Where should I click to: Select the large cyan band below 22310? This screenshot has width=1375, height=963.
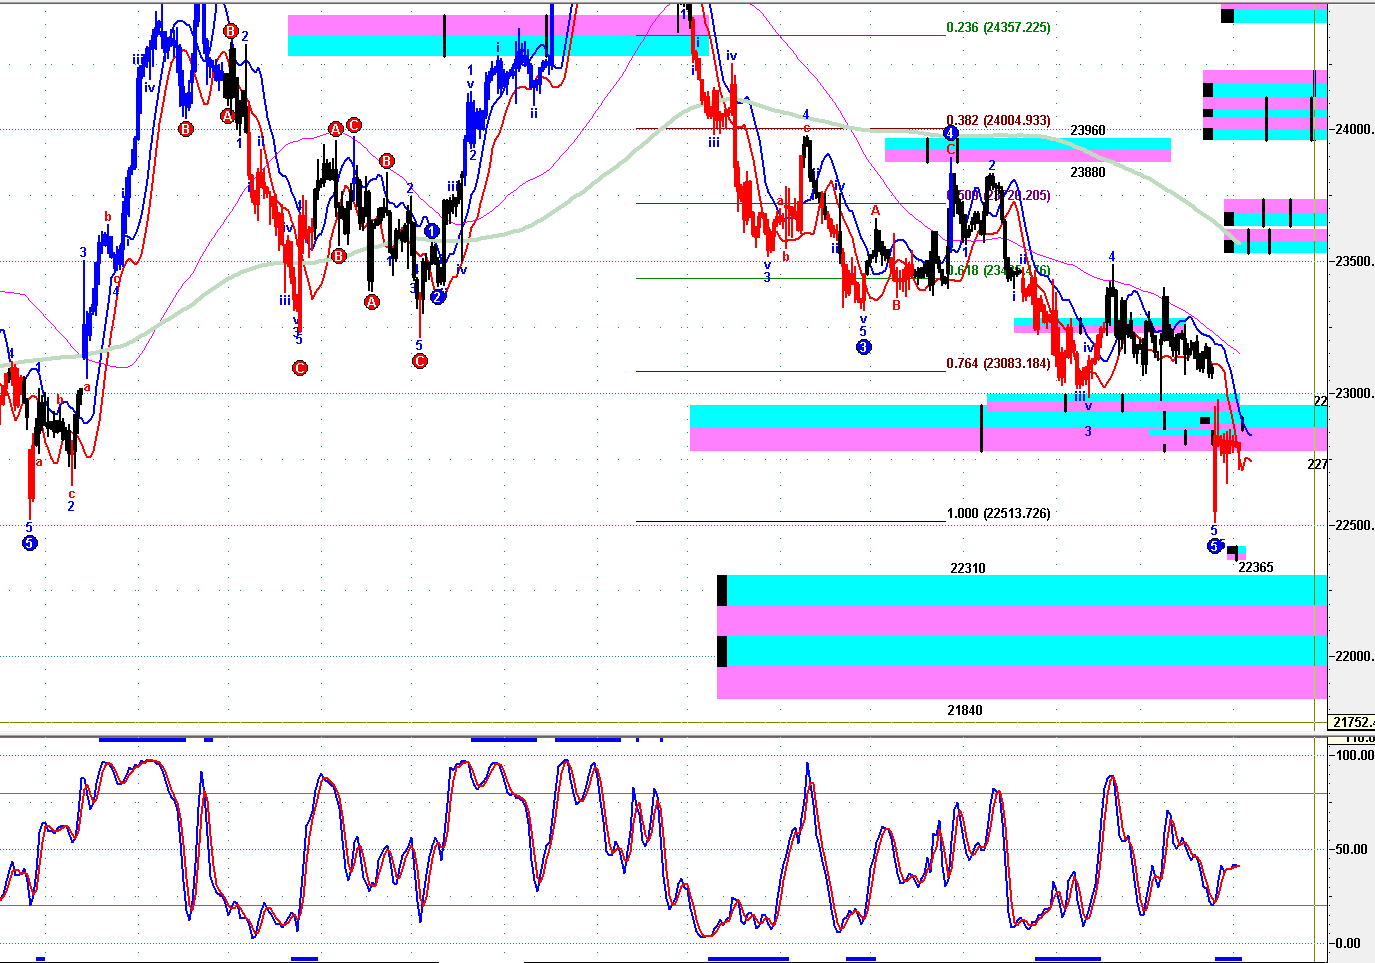(x=1020, y=590)
